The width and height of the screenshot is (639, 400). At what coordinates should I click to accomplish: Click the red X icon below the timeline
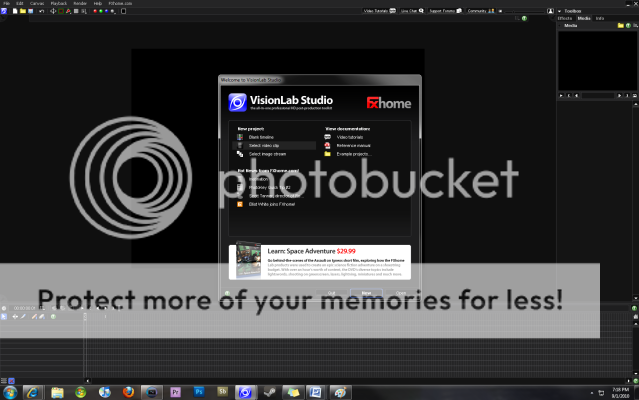pyautogui.click(x=11, y=381)
